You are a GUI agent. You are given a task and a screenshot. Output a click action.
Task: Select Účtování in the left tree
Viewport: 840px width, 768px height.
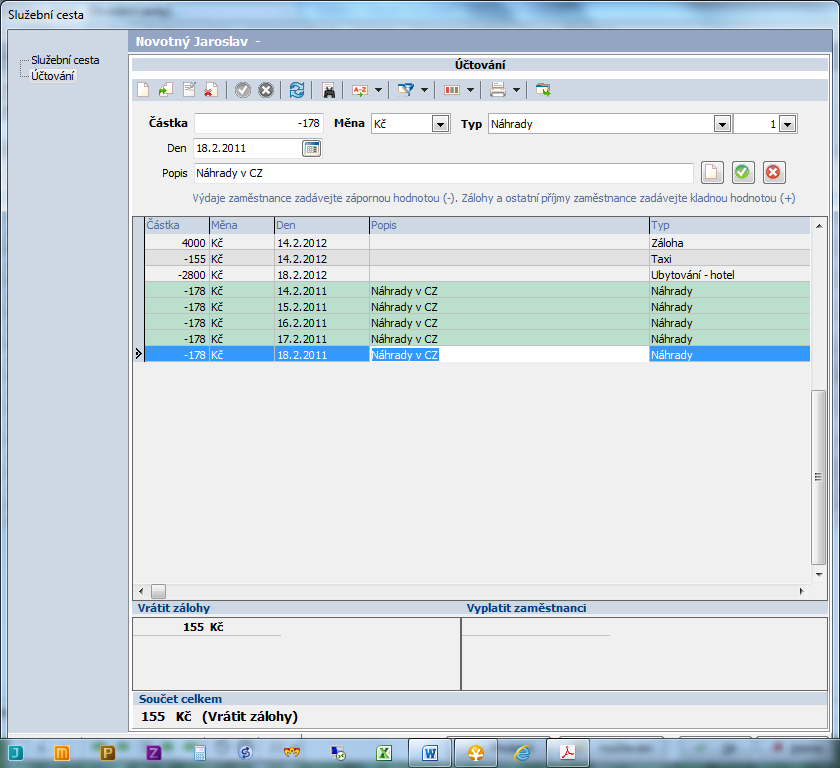[52, 76]
